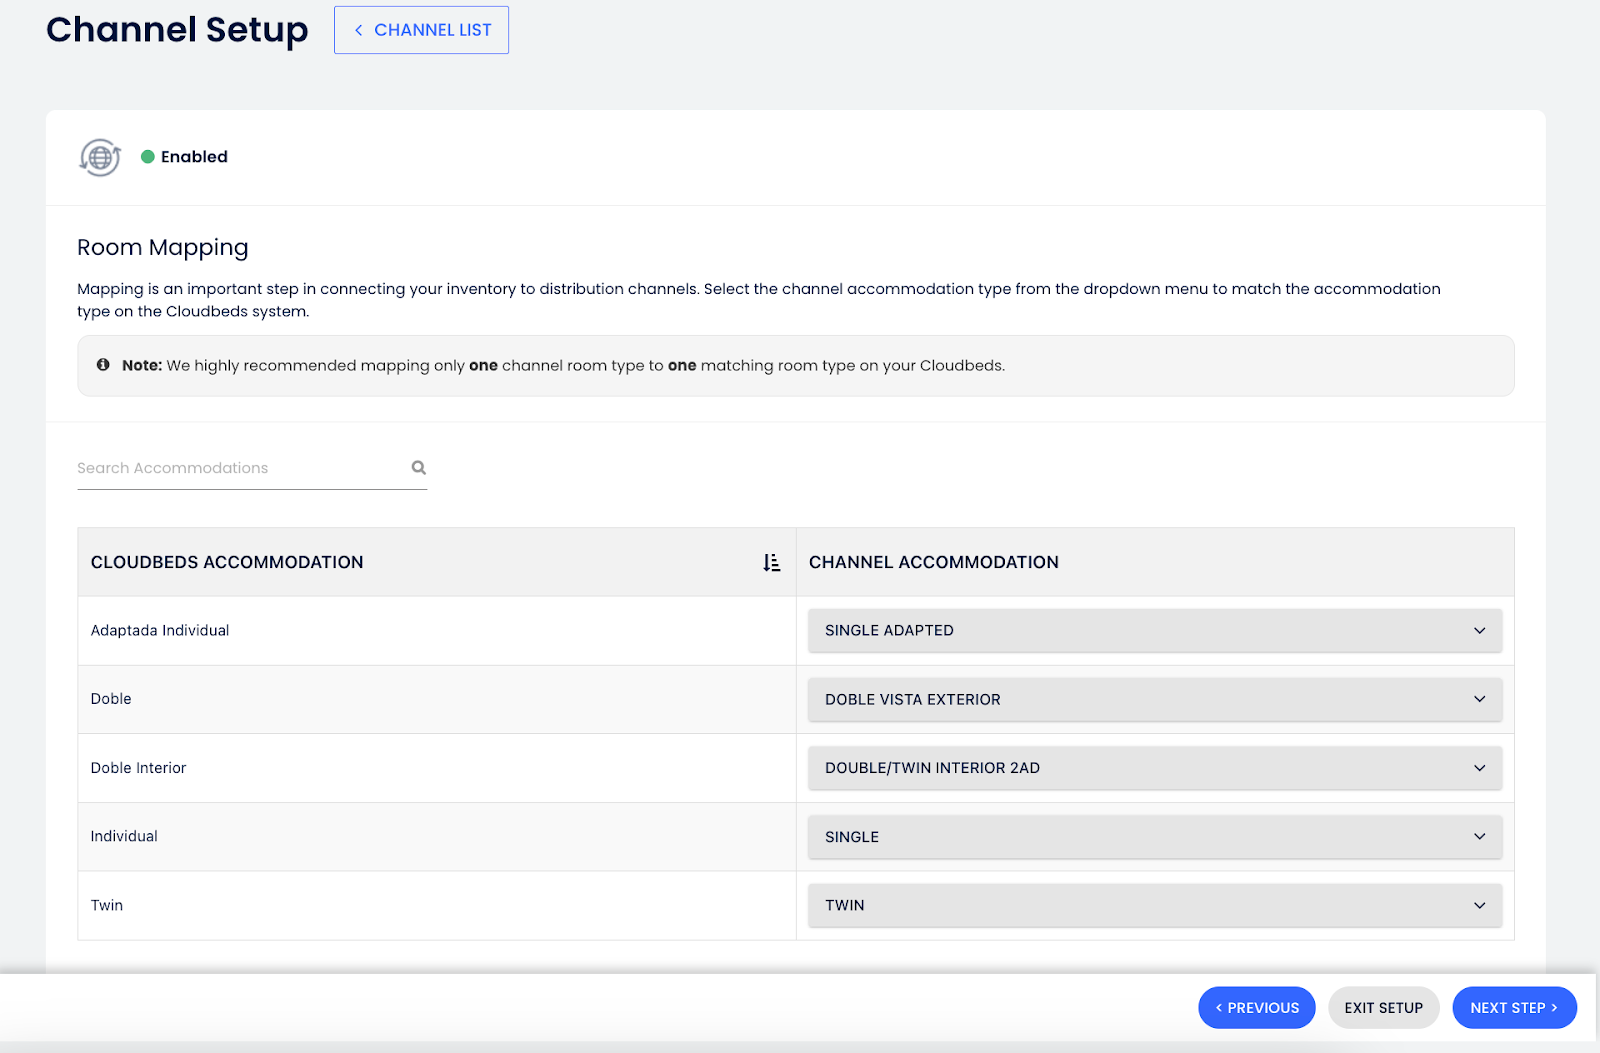Click the Channel Accommodation column header

click(933, 563)
